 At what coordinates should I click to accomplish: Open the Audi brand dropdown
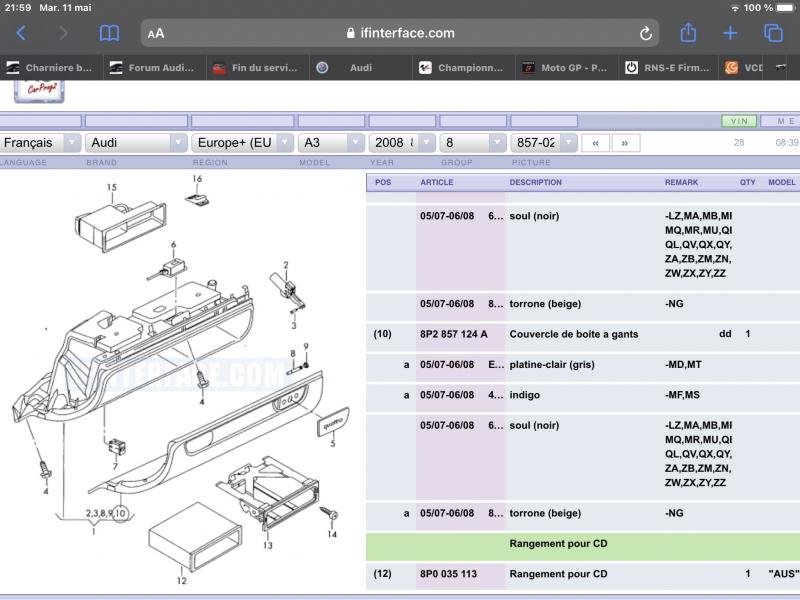pos(136,143)
